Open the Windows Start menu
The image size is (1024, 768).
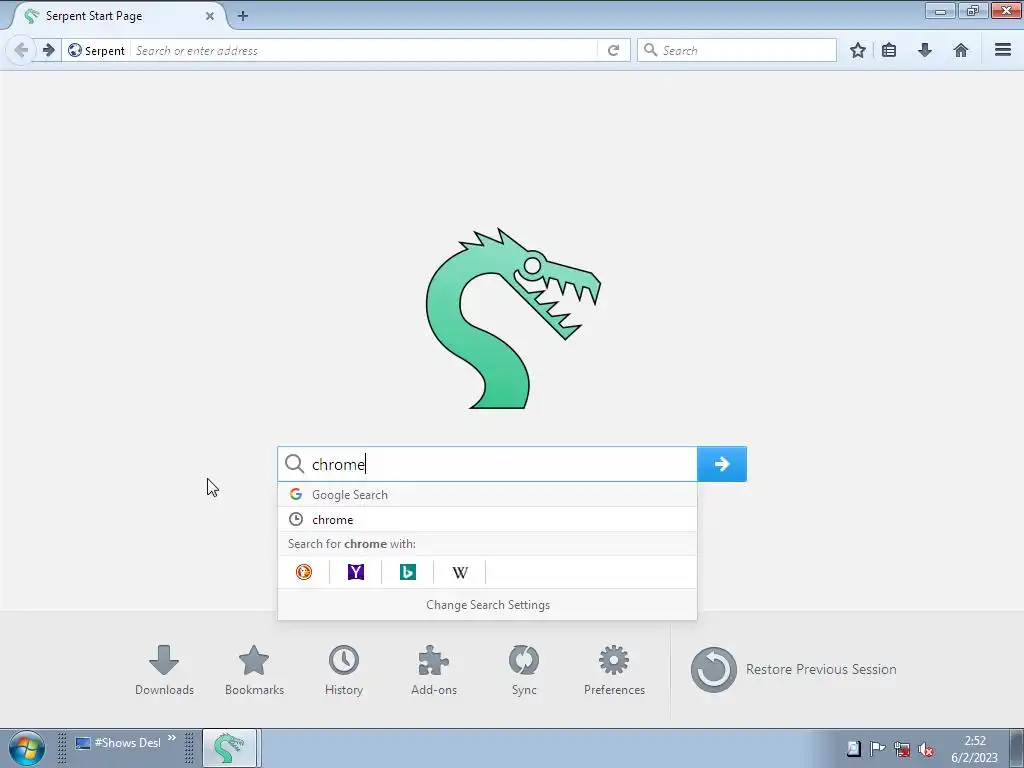[26, 748]
